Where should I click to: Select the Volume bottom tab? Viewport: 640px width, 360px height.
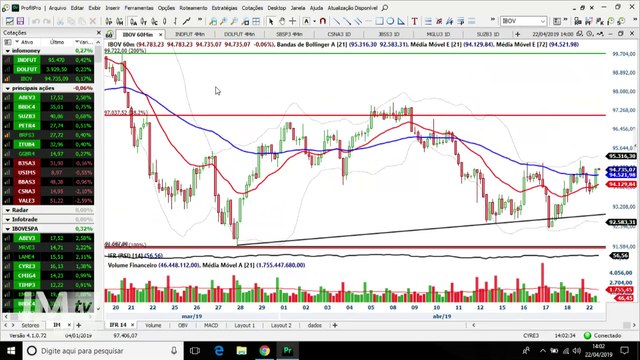[153, 325]
